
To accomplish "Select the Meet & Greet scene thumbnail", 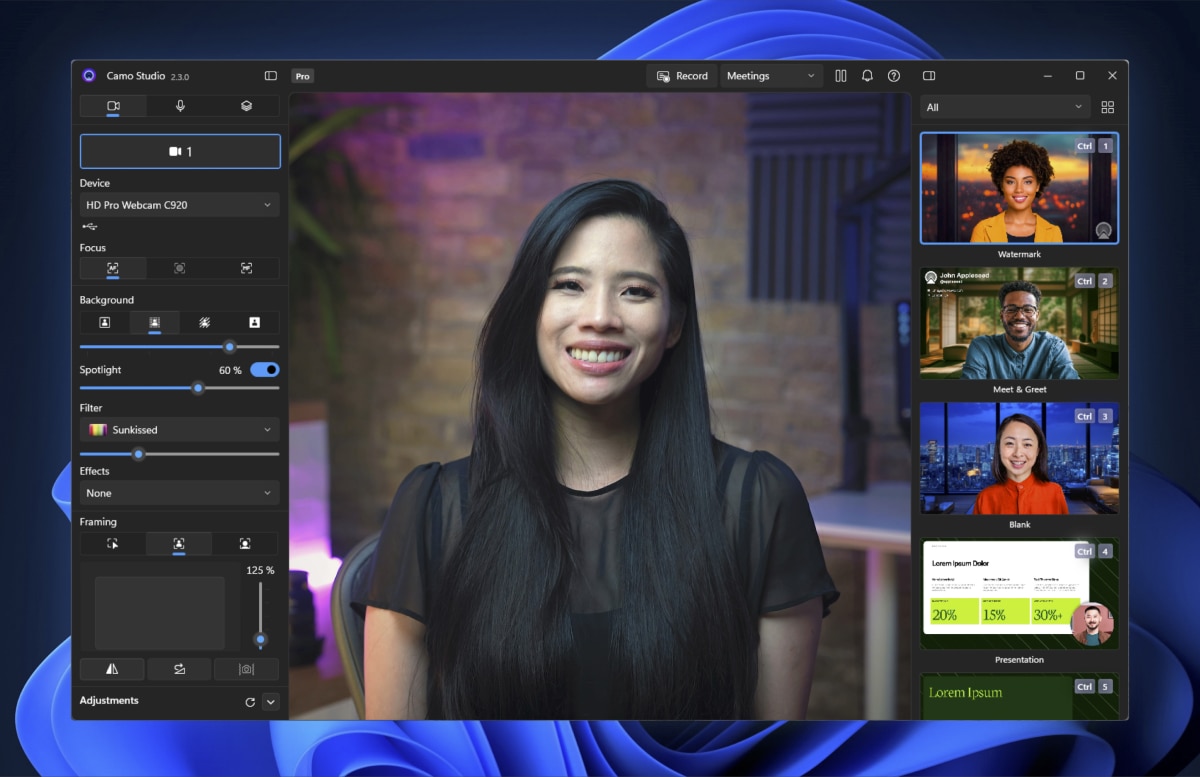I will 1019,323.
